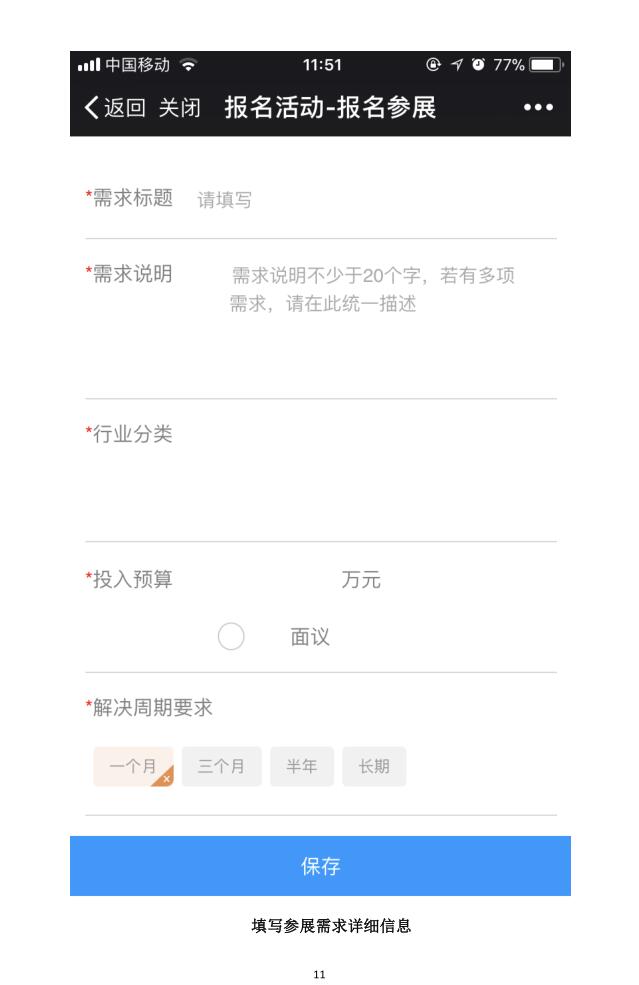Pick the 长期 period option
Image resolution: width=639 pixels, height=985 pixels.
coord(374,767)
